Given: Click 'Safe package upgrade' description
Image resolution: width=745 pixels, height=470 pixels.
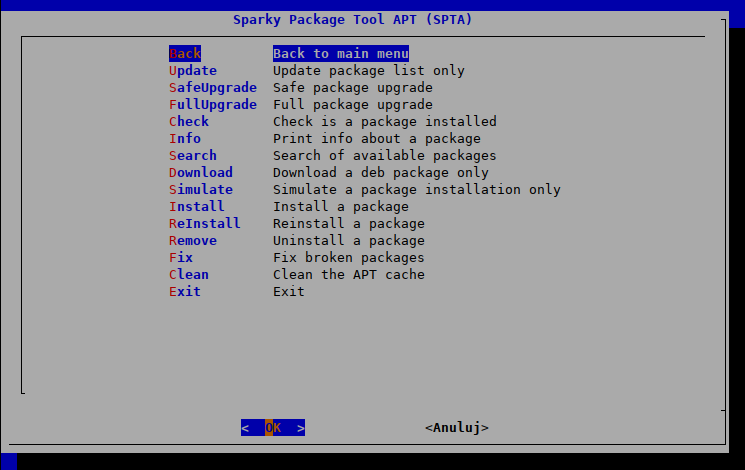Looking at the screenshot, I should click(x=353, y=88).
